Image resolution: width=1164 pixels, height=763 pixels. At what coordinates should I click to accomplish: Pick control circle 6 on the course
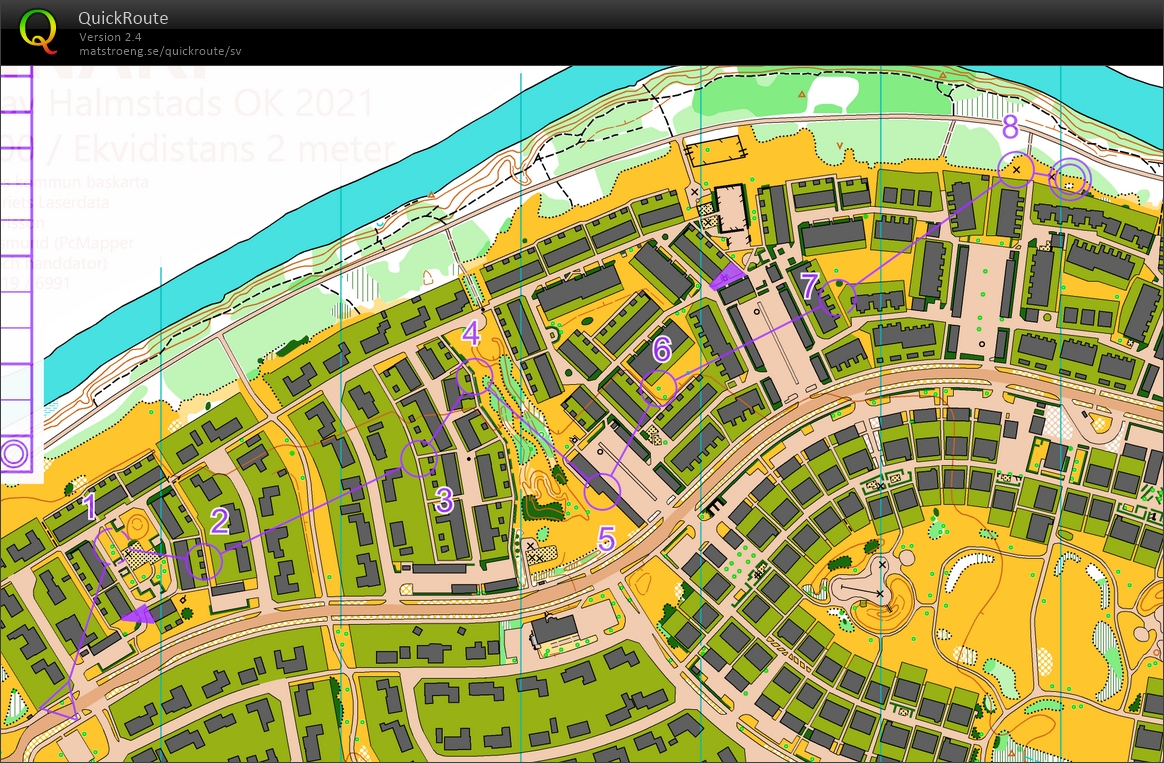pos(658,387)
